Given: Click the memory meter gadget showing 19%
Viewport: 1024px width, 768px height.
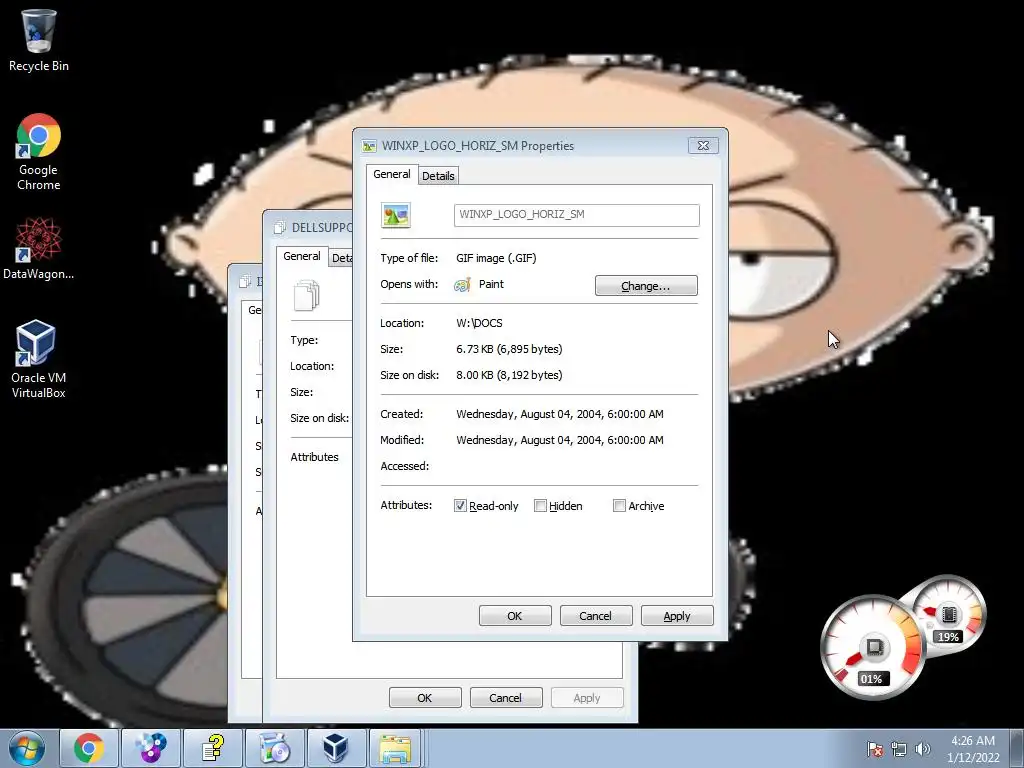Looking at the screenshot, I should [949, 615].
